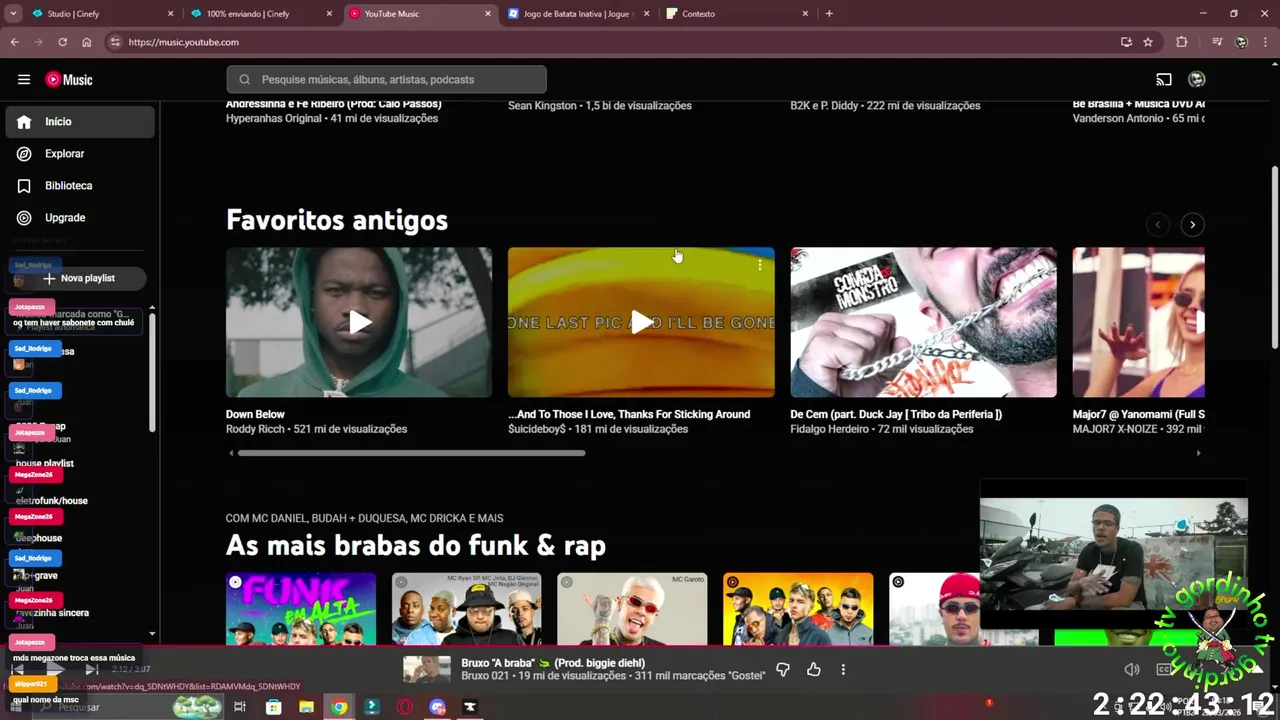The height and width of the screenshot is (720, 1280).
Task: Select Upgrade in the sidebar
Action: [x=80, y=218]
